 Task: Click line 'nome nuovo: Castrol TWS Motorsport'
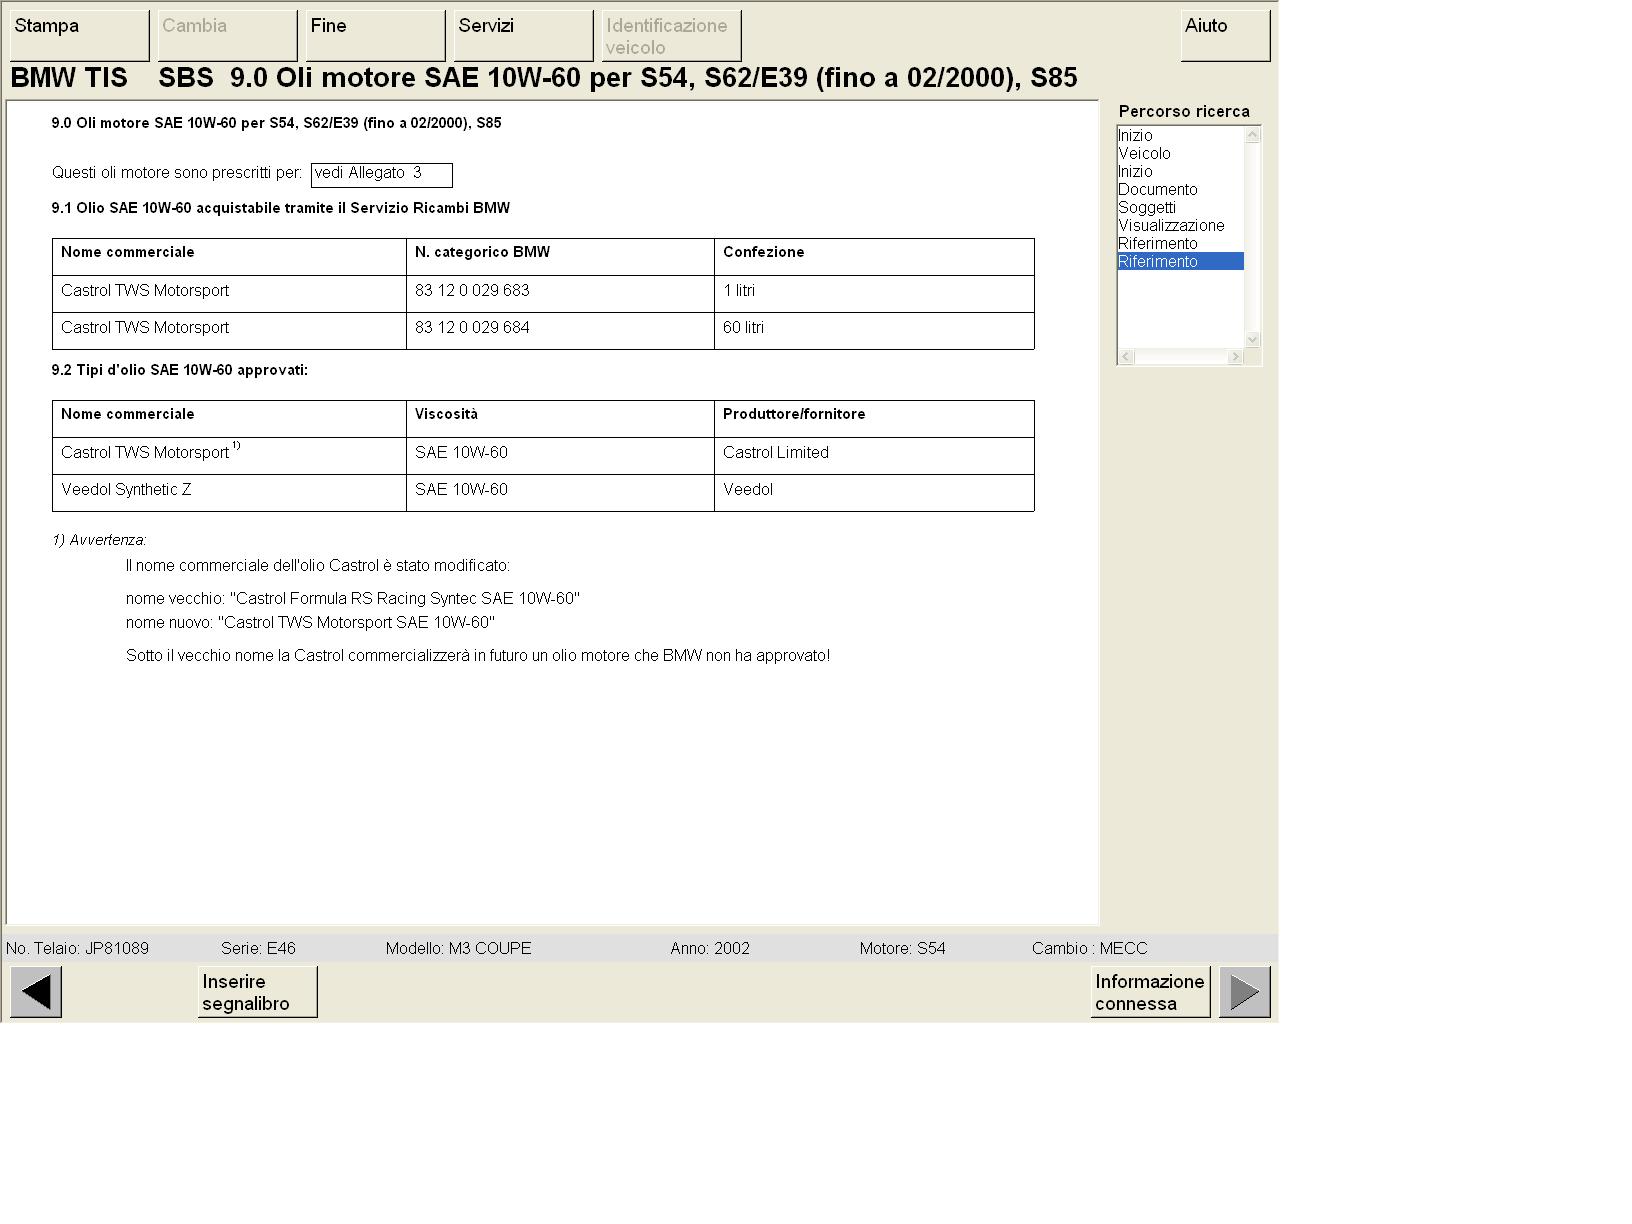[310, 623]
